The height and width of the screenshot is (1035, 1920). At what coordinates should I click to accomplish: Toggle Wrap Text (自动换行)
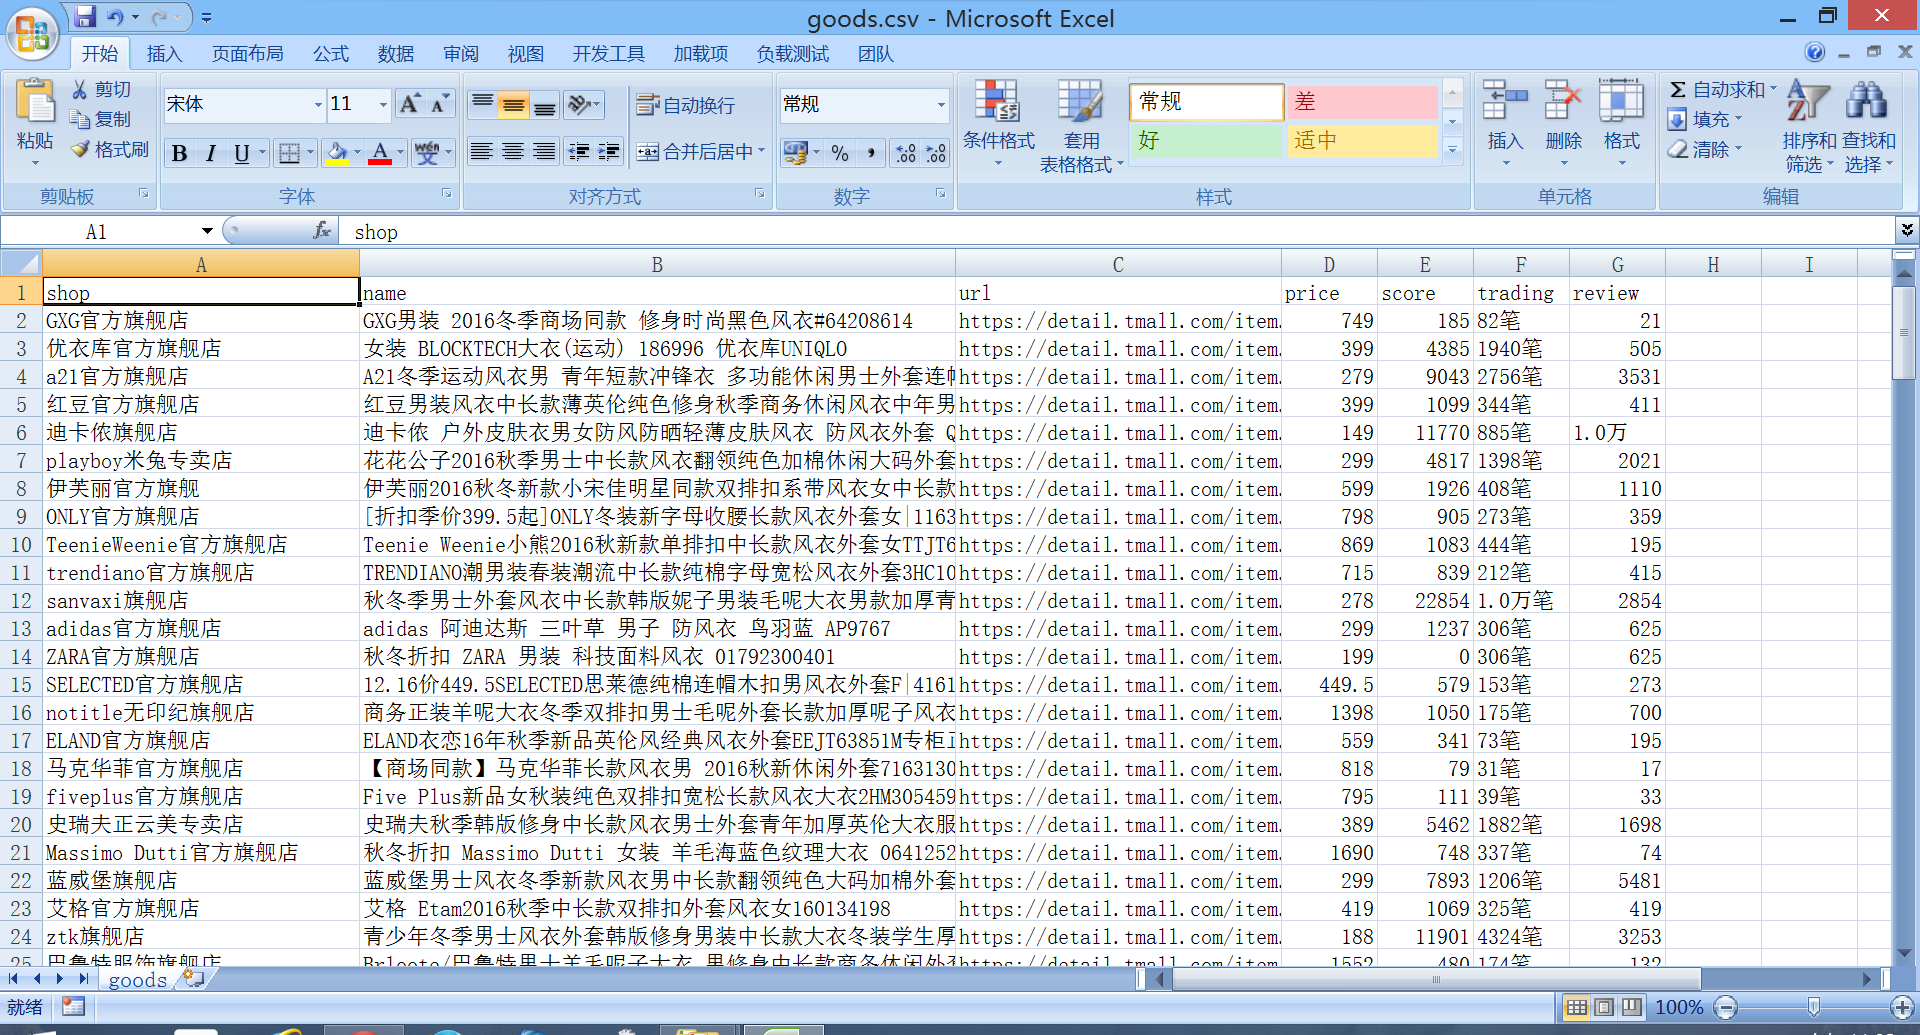[686, 105]
